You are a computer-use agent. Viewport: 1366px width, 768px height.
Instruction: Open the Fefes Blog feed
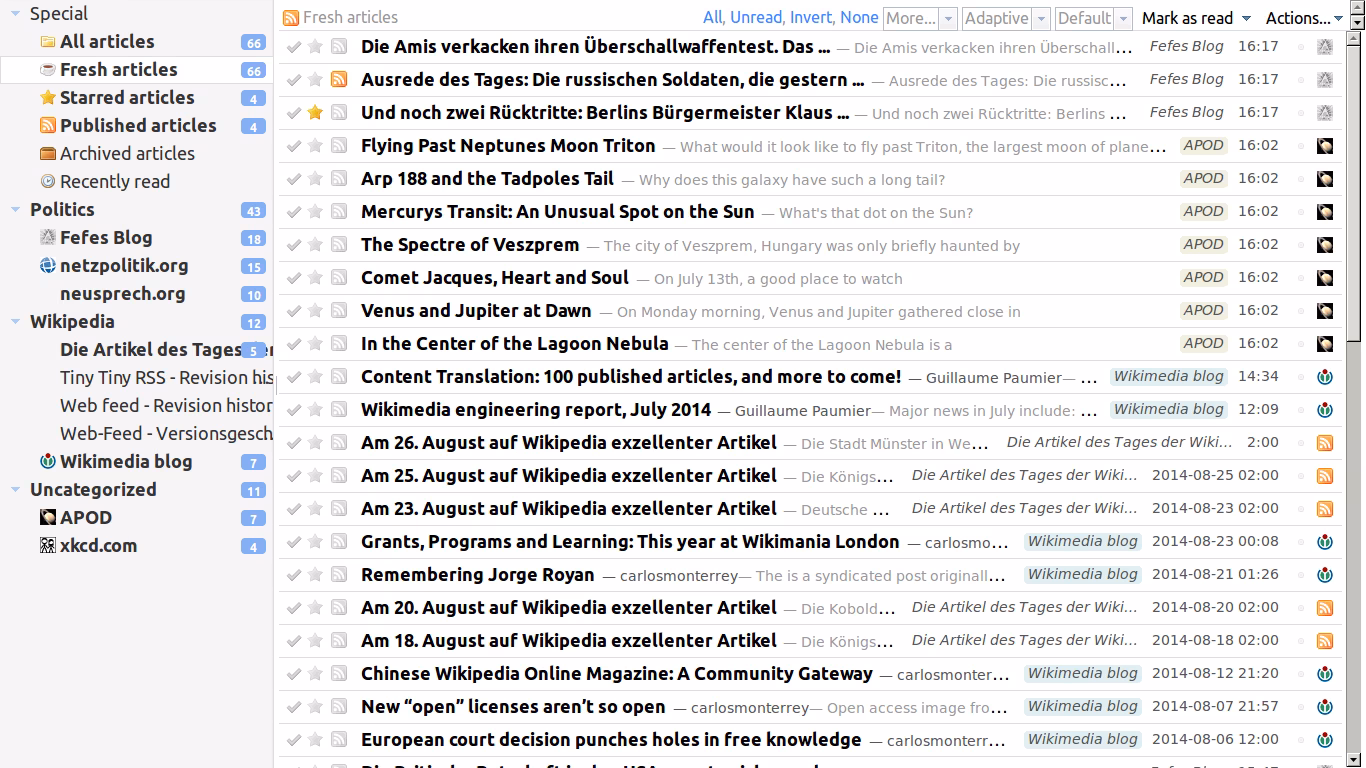[x=106, y=238]
